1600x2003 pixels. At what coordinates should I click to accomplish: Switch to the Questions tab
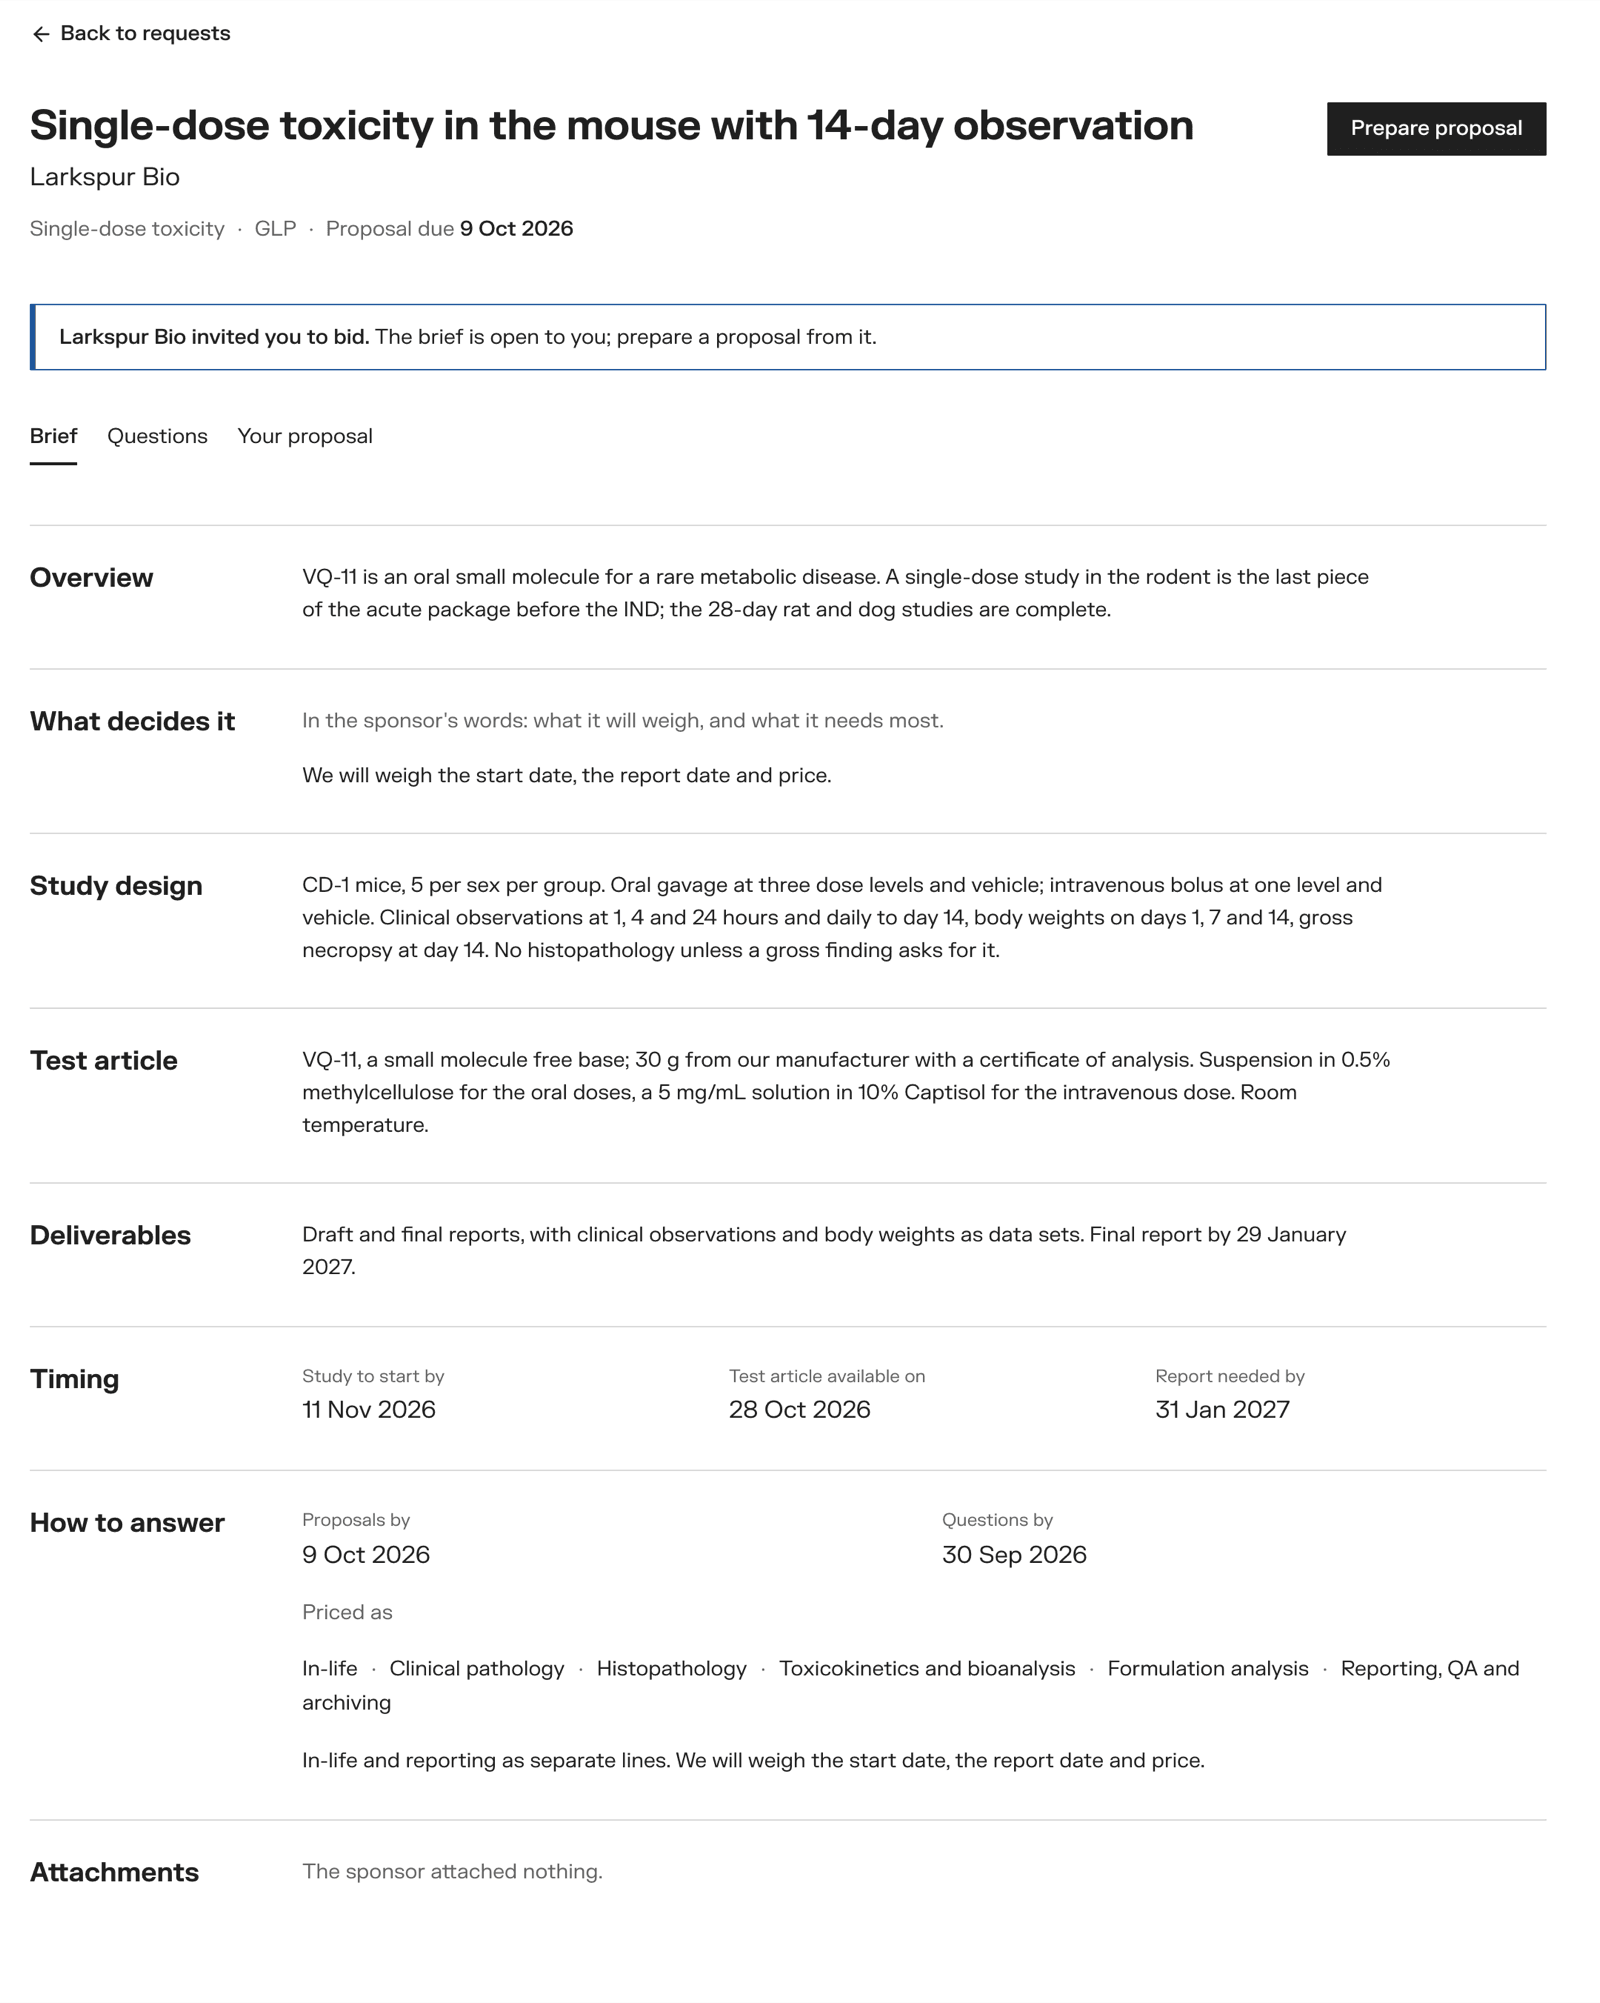157,436
